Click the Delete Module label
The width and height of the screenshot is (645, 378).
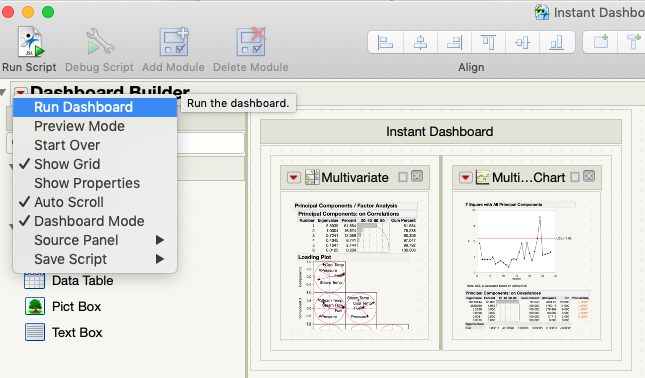[251, 67]
